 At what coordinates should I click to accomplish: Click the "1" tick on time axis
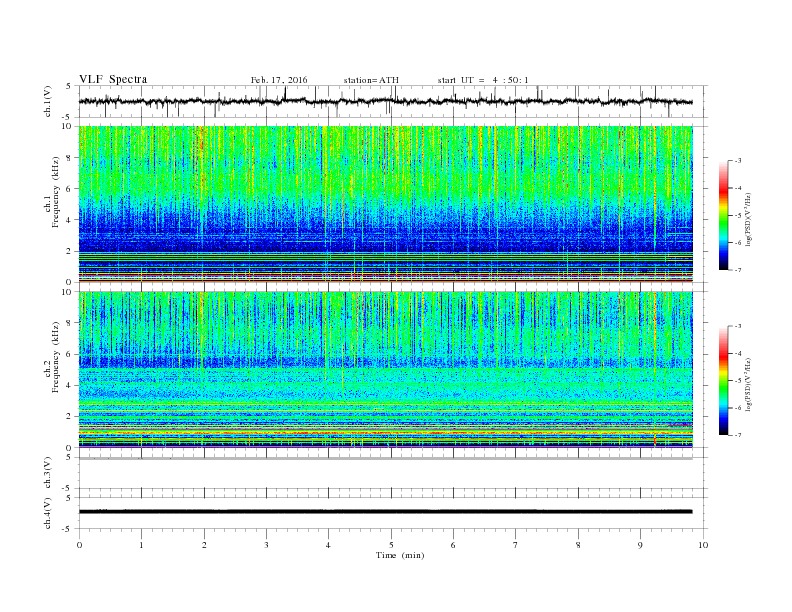[x=141, y=545]
